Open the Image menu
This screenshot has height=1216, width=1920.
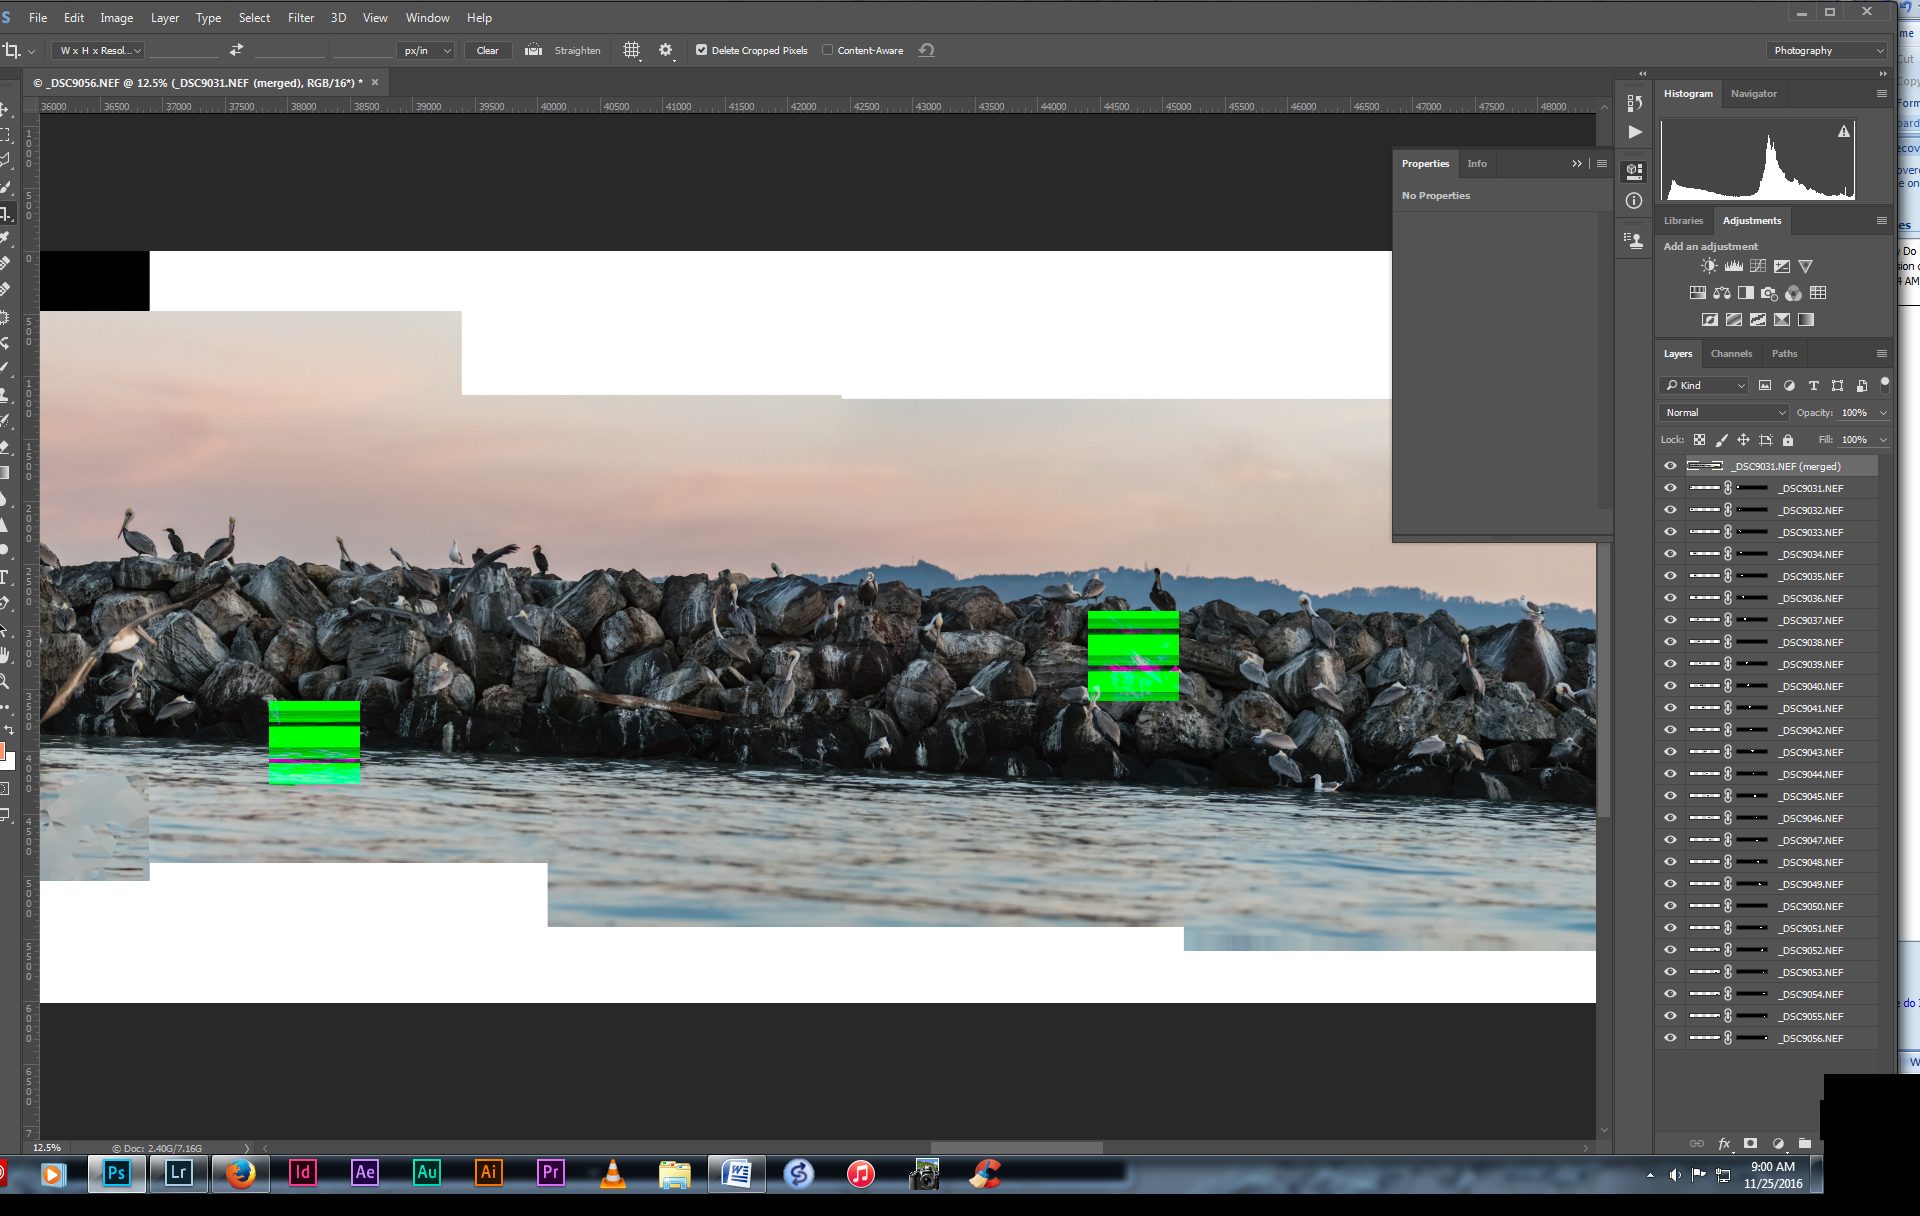(116, 18)
